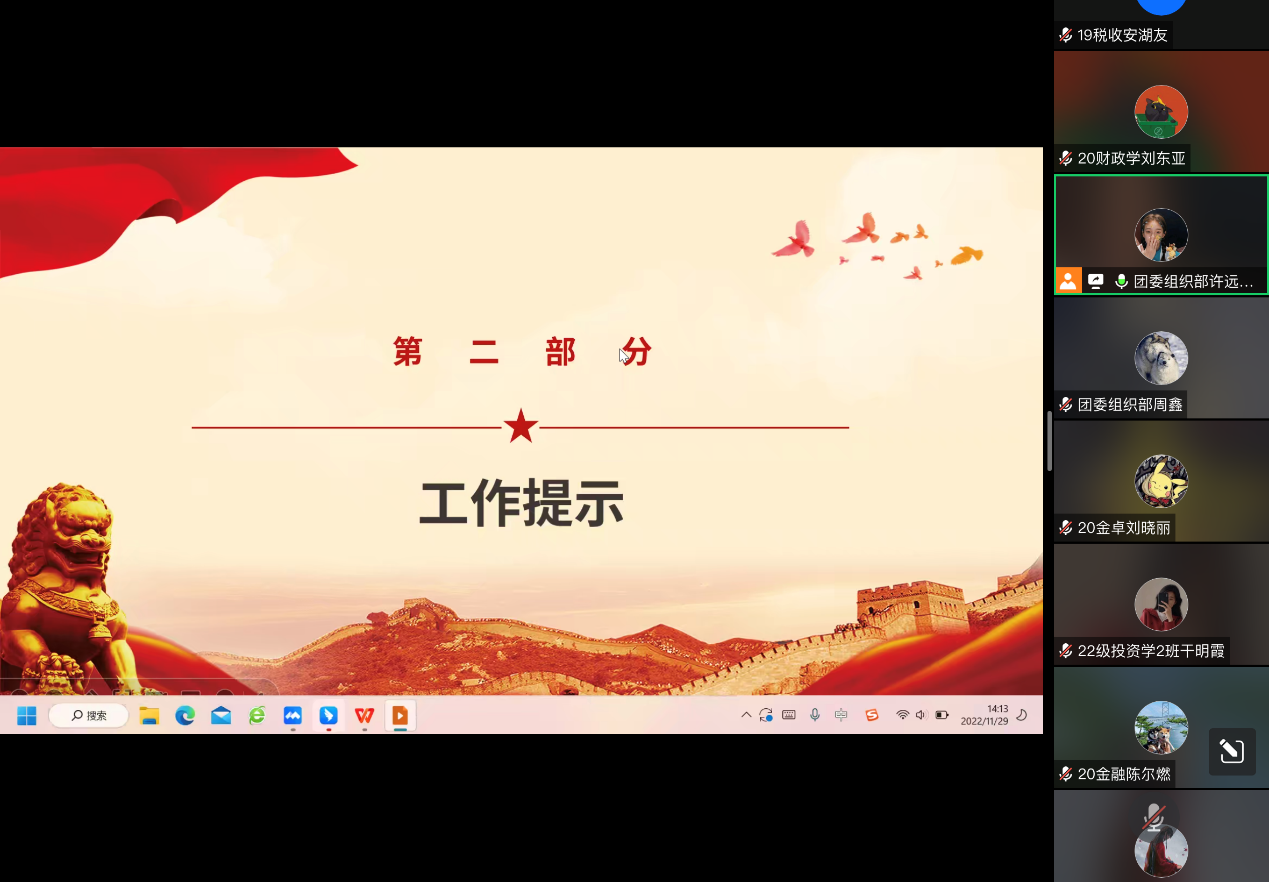1269x882 pixels.
Task: Click muted mic icon beside 团委组织部周鑫
Action: tap(1066, 405)
